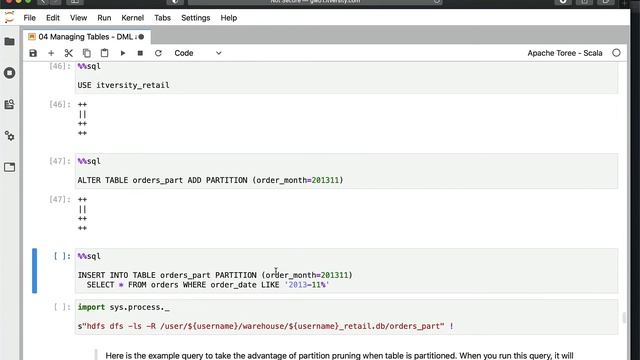
Task: Copy the selected cell icon
Action: [x=87, y=53]
